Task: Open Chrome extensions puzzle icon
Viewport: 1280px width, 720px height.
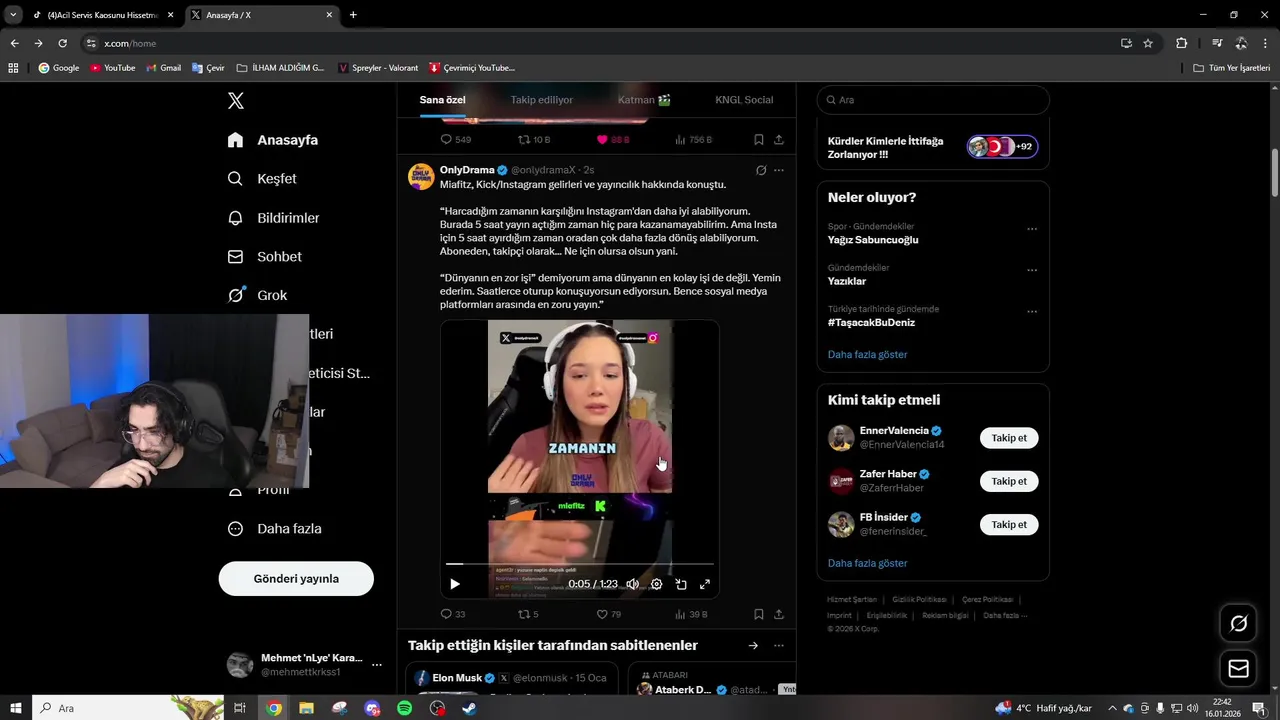Action: (x=1181, y=43)
